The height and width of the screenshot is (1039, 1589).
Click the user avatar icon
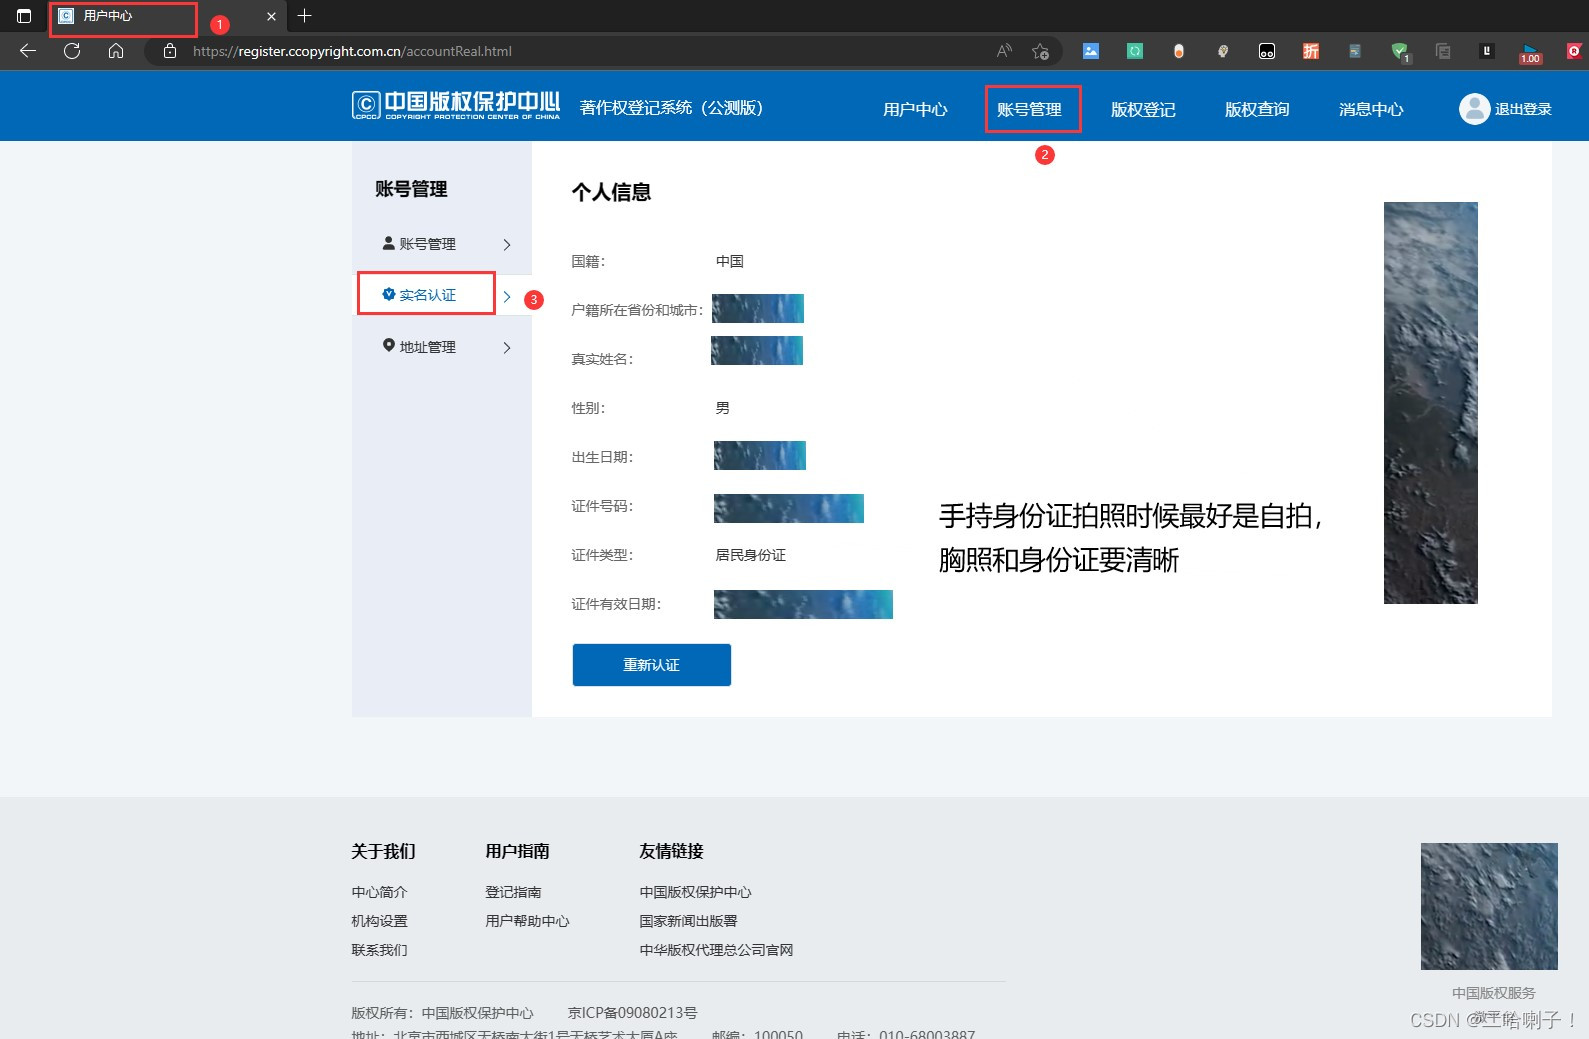pyautogui.click(x=1474, y=109)
